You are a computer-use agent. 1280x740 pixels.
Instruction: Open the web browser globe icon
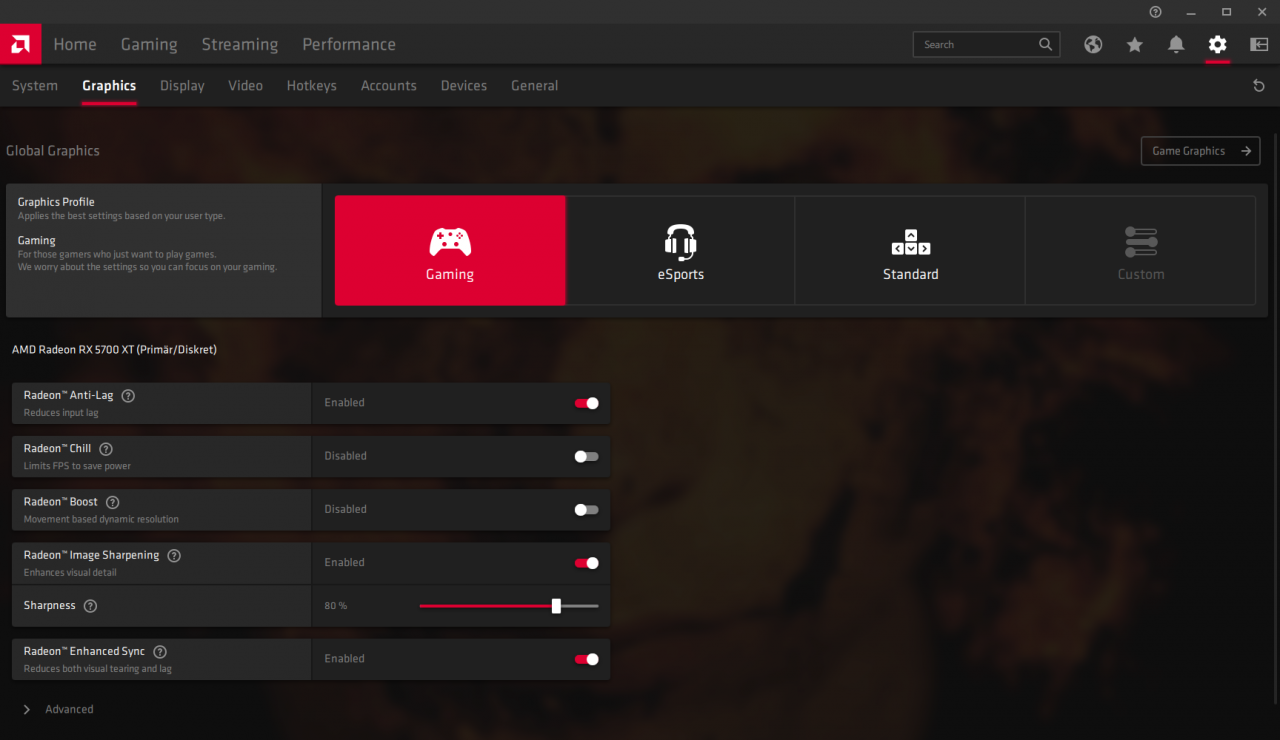coord(1093,44)
